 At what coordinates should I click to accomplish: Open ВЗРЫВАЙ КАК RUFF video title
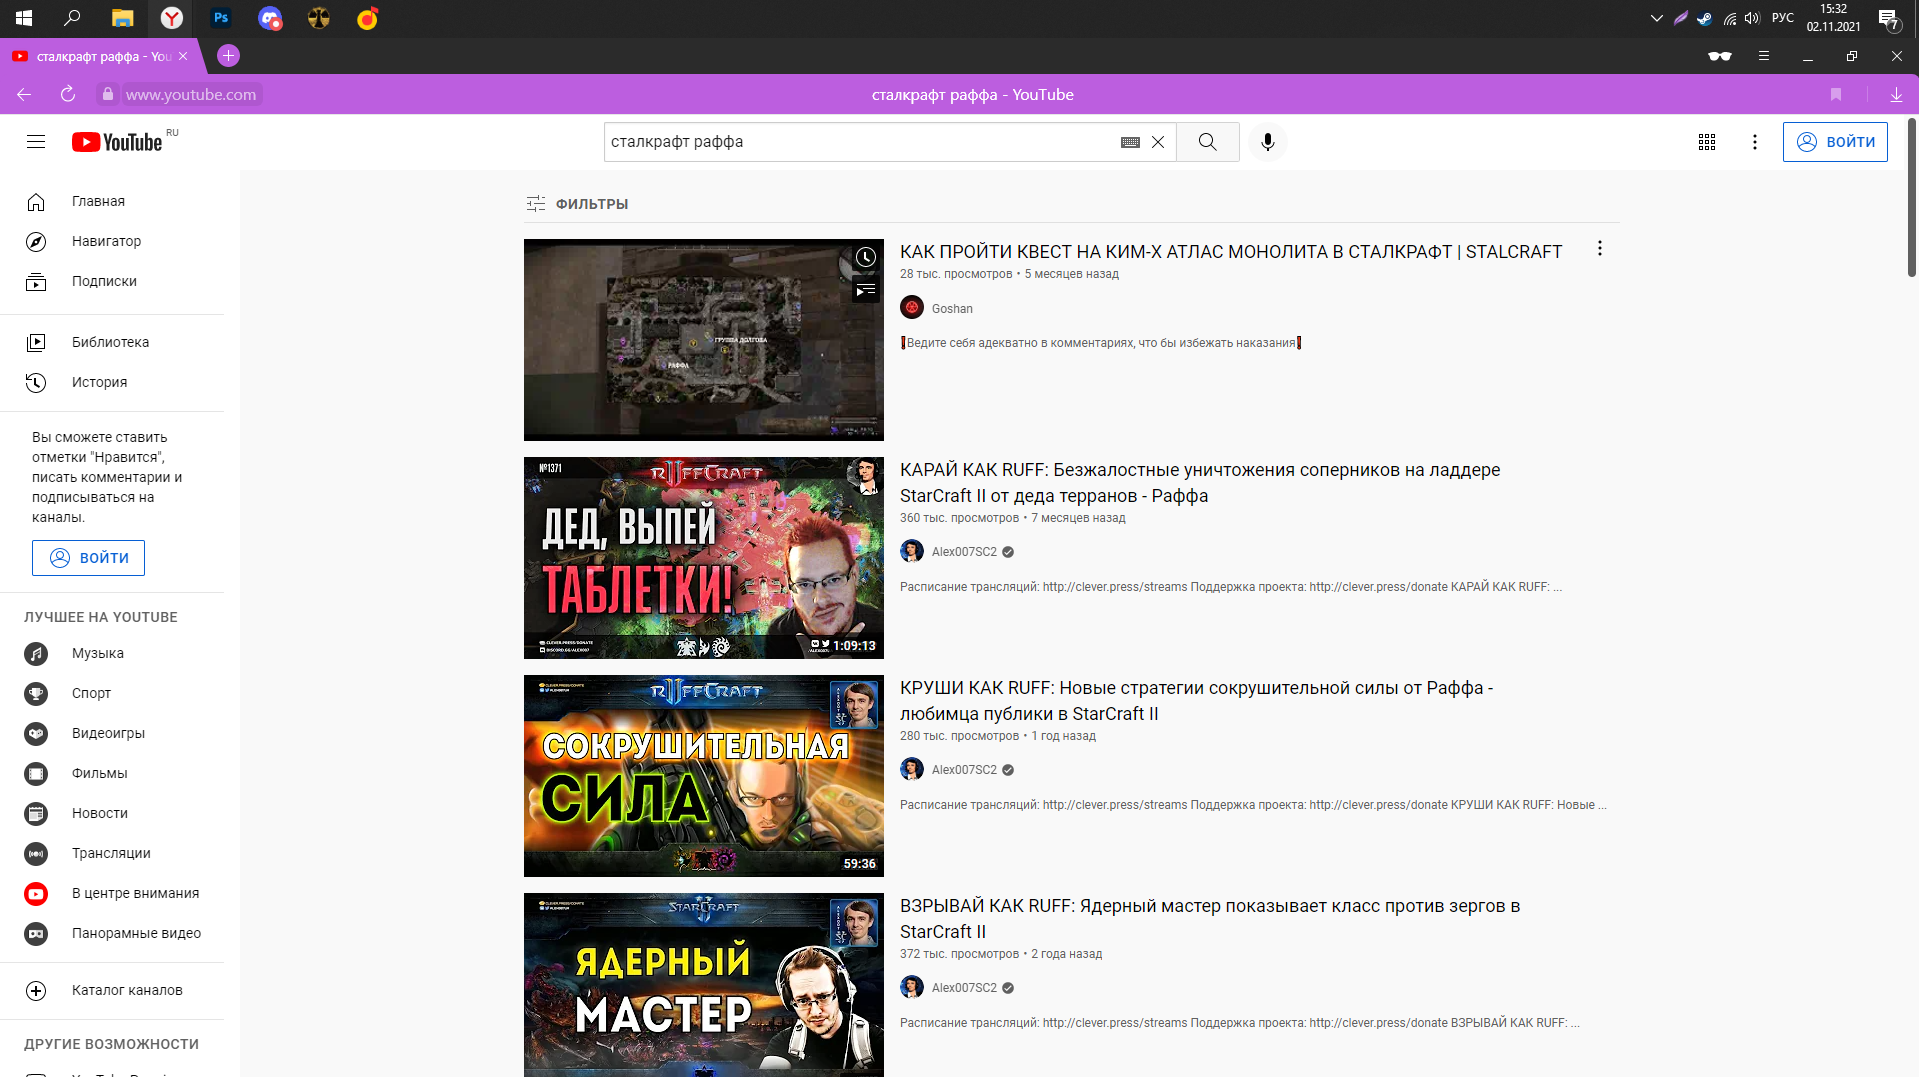click(x=1210, y=919)
